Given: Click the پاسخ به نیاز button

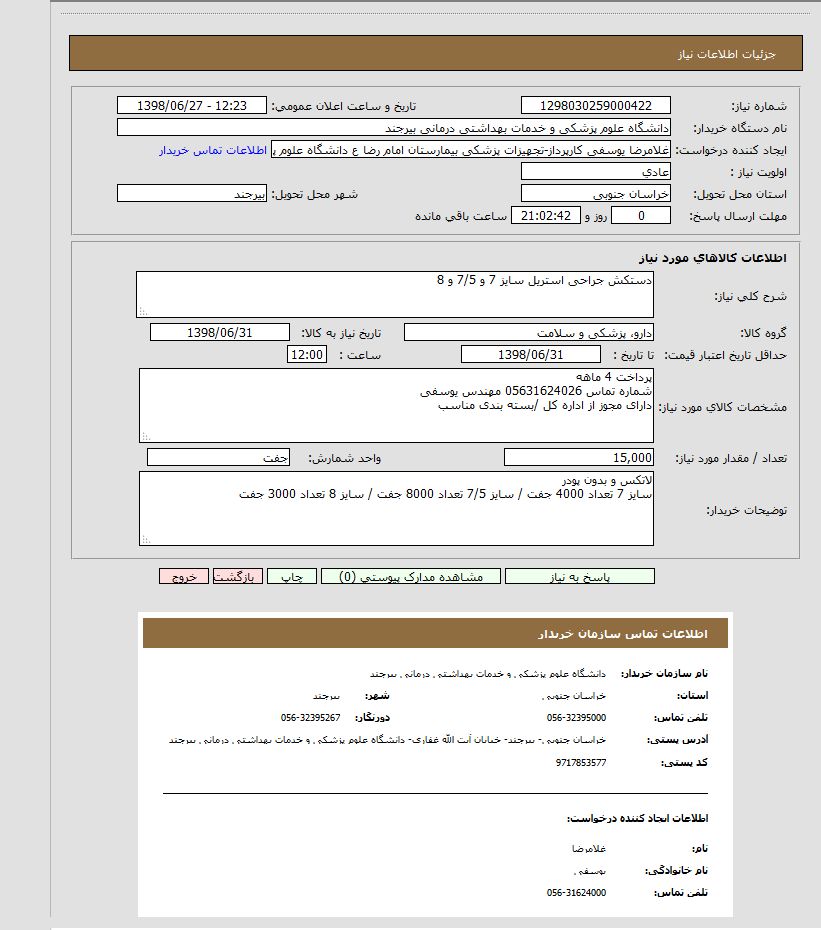Looking at the screenshot, I should point(579,577).
